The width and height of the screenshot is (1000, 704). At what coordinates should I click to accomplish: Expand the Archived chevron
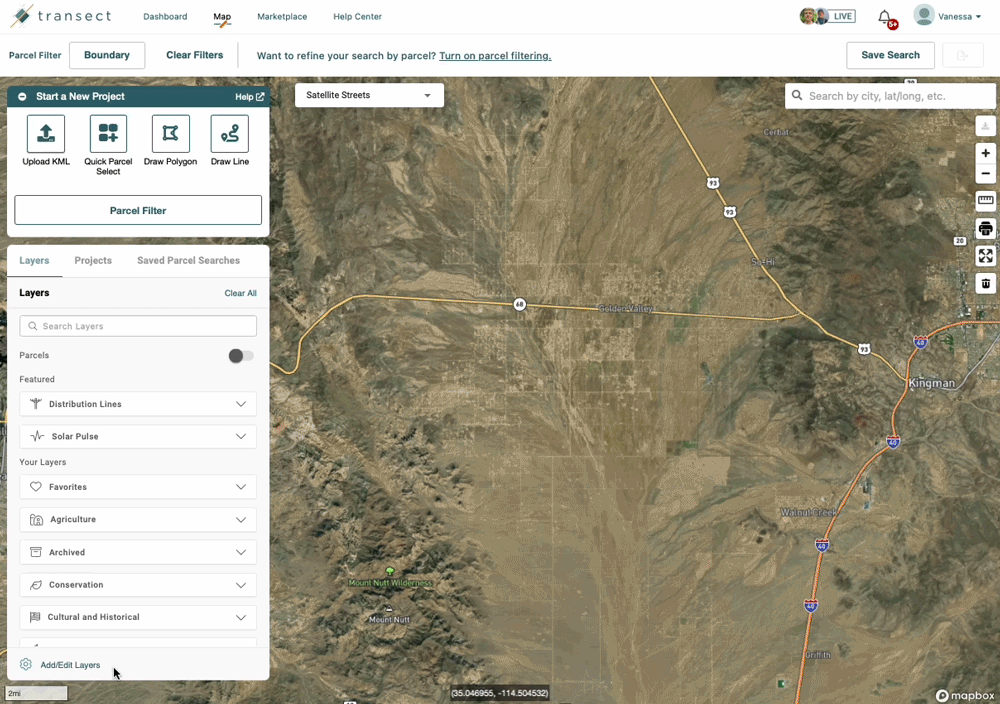[x=241, y=552]
